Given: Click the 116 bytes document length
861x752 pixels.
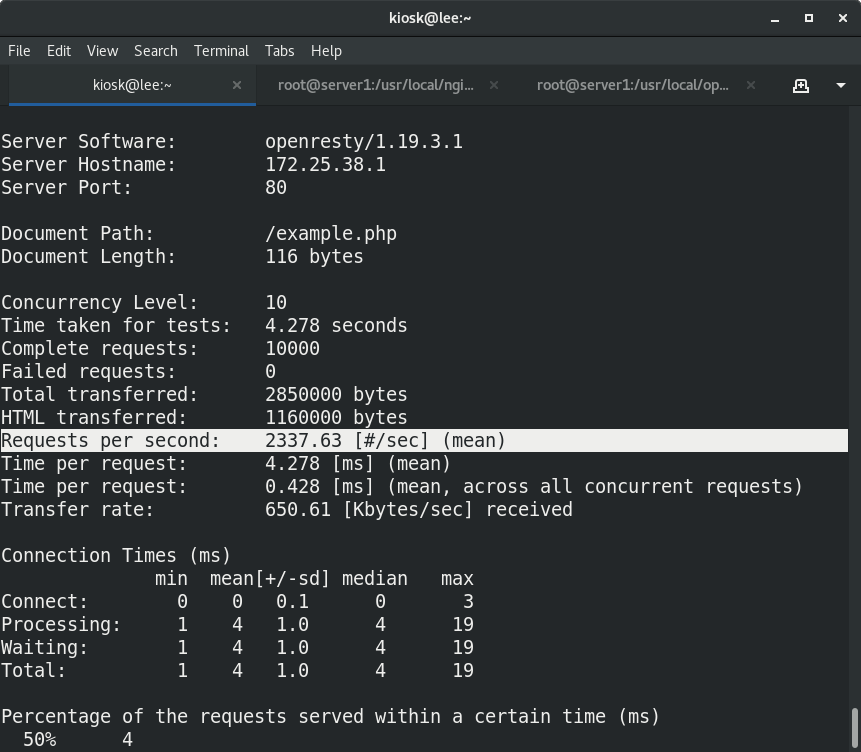Looking at the screenshot, I should 314,257.
